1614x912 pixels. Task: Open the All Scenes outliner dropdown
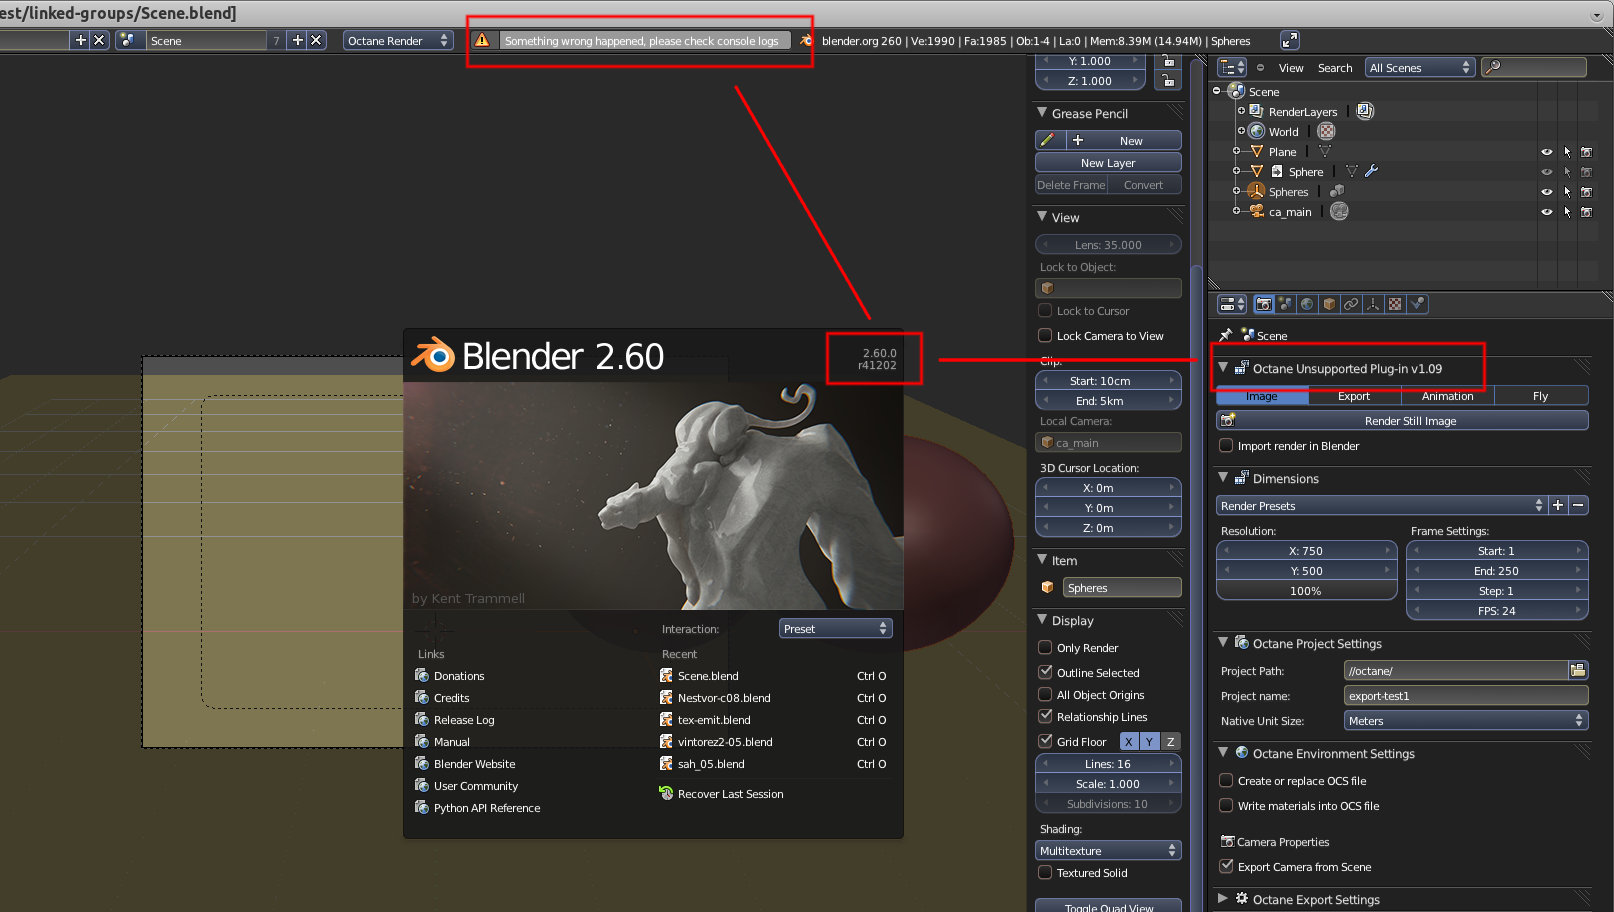(x=1420, y=67)
